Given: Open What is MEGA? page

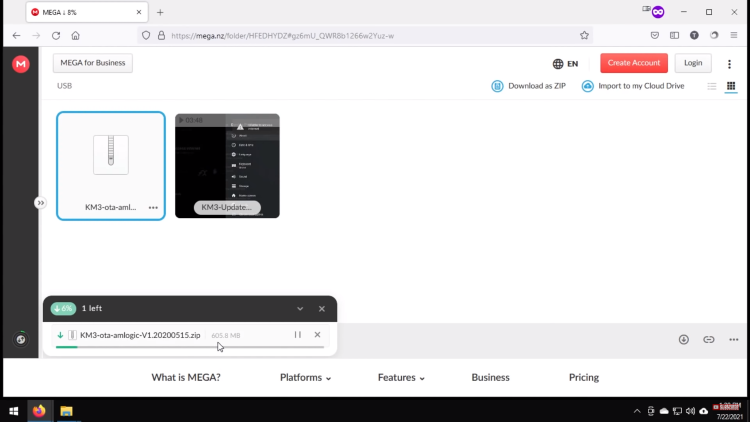Looking at the screenshot, I should (x=186, y=378).
